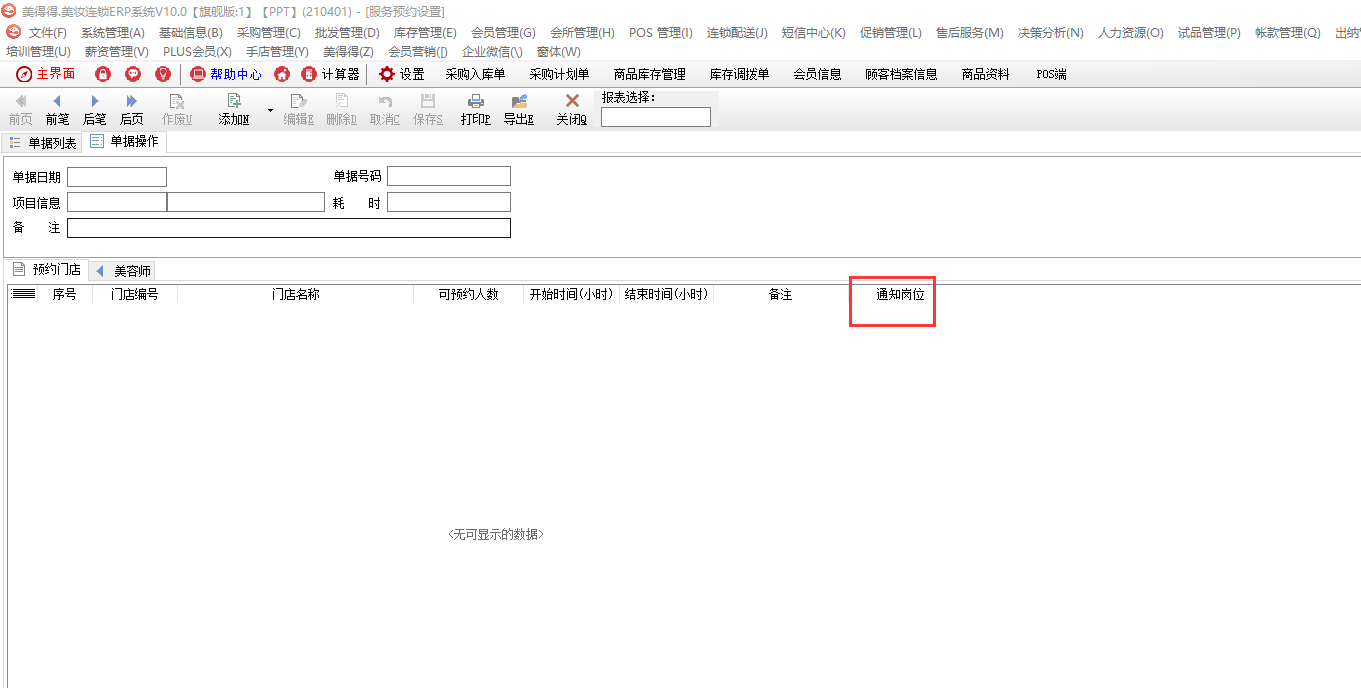This screenshot has width=1361, height=688.
Task: Select the 预约门店 tab
Action: [47, 270]
